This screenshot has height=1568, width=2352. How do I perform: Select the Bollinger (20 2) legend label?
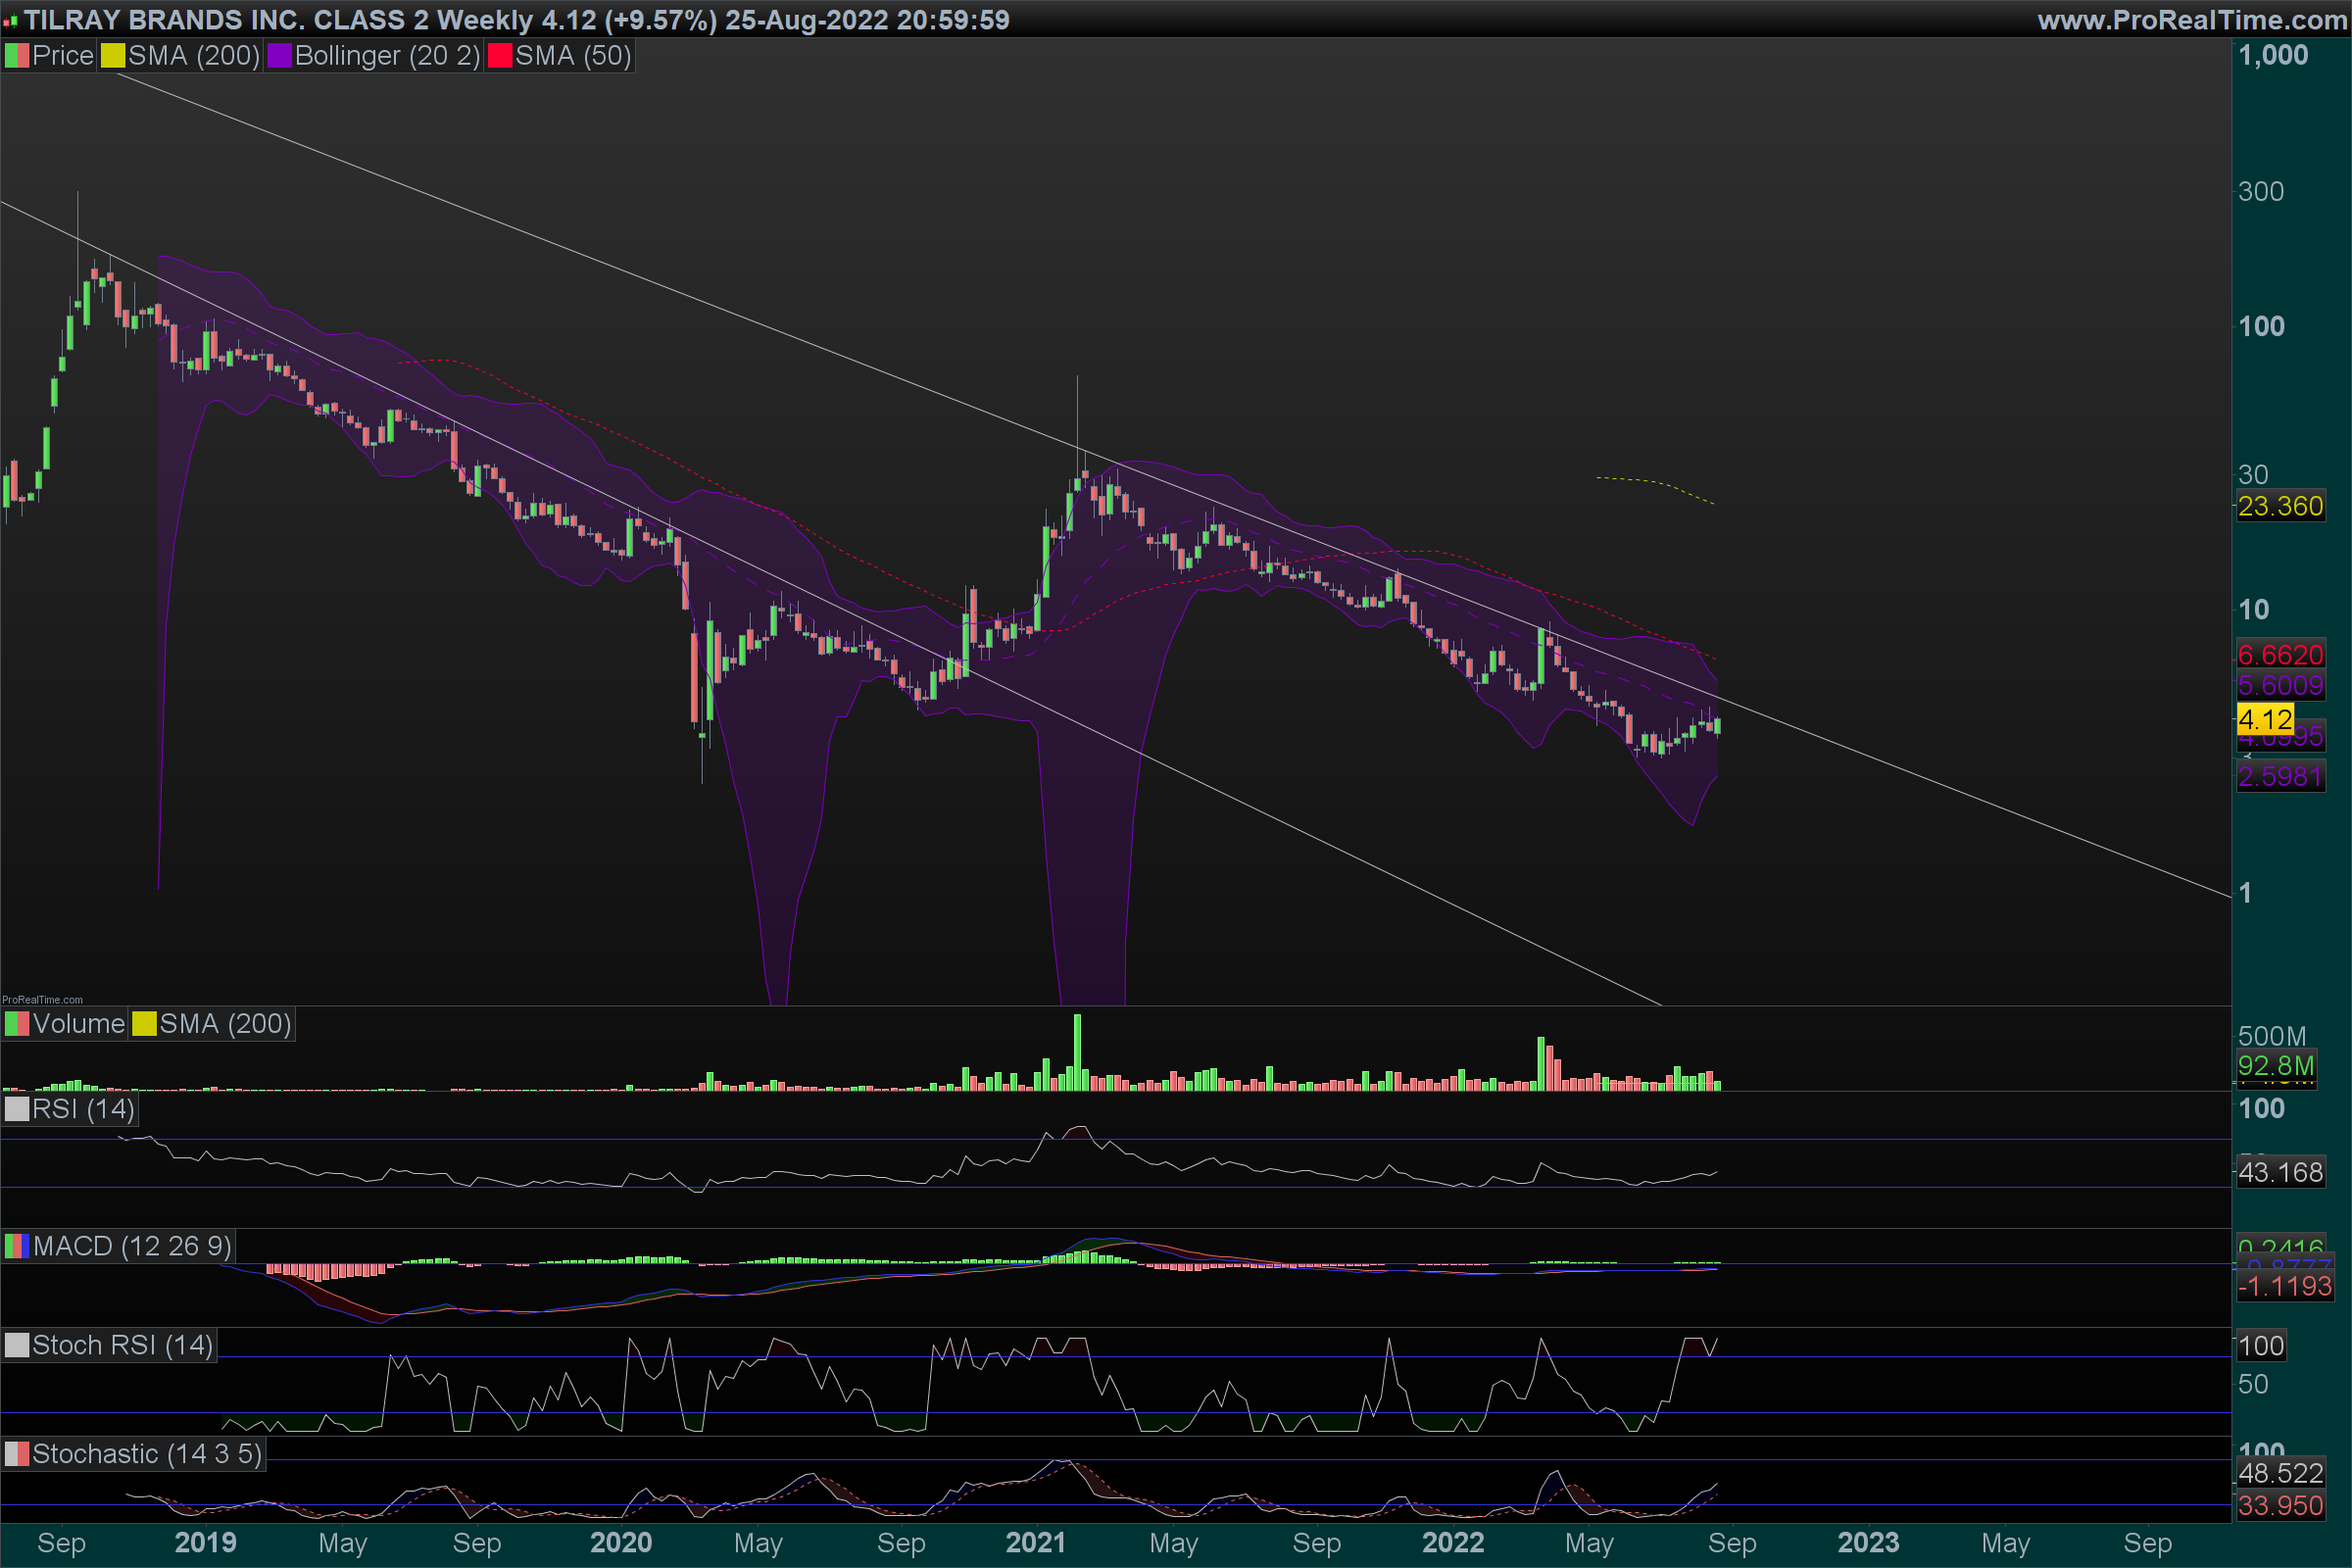[x=387, y=56]
